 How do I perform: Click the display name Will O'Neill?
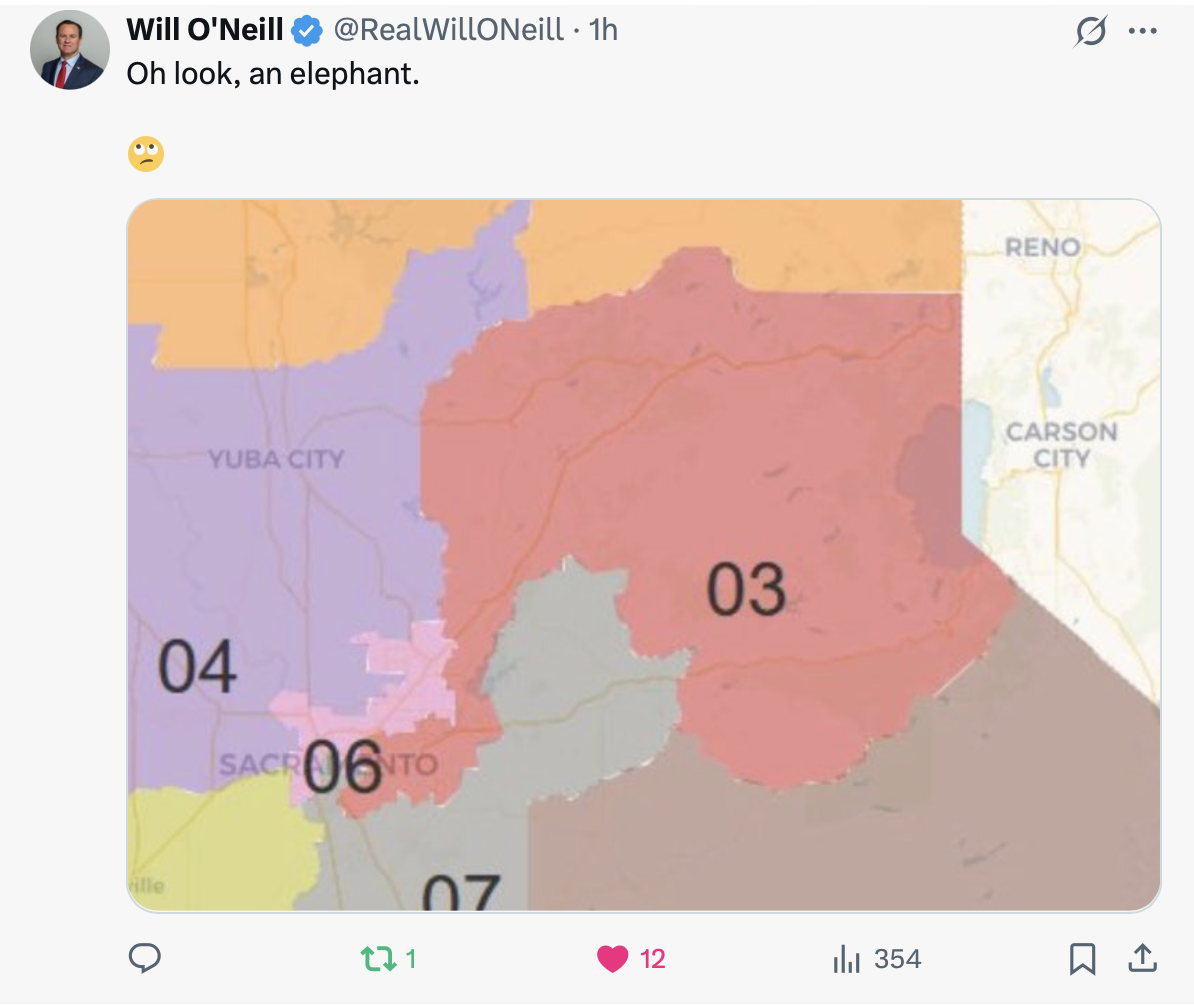[x=205, y=31]
